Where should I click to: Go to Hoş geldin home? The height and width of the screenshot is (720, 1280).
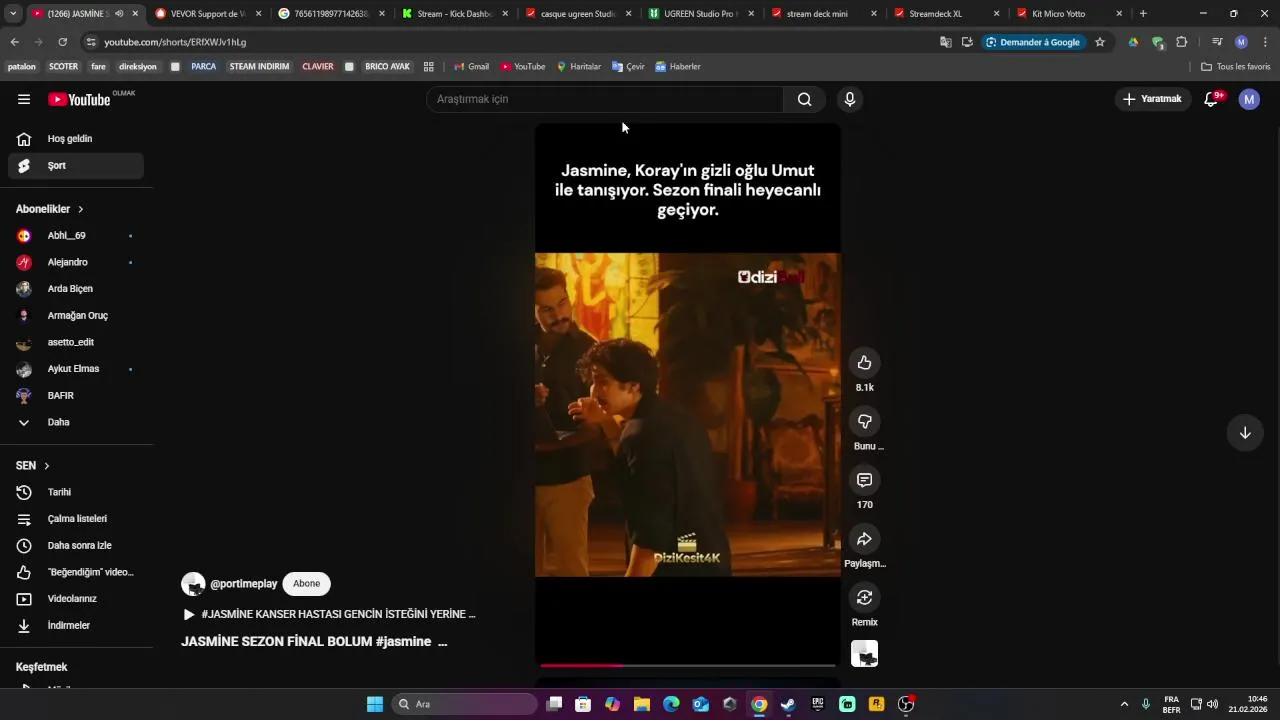tap(76, 139)
